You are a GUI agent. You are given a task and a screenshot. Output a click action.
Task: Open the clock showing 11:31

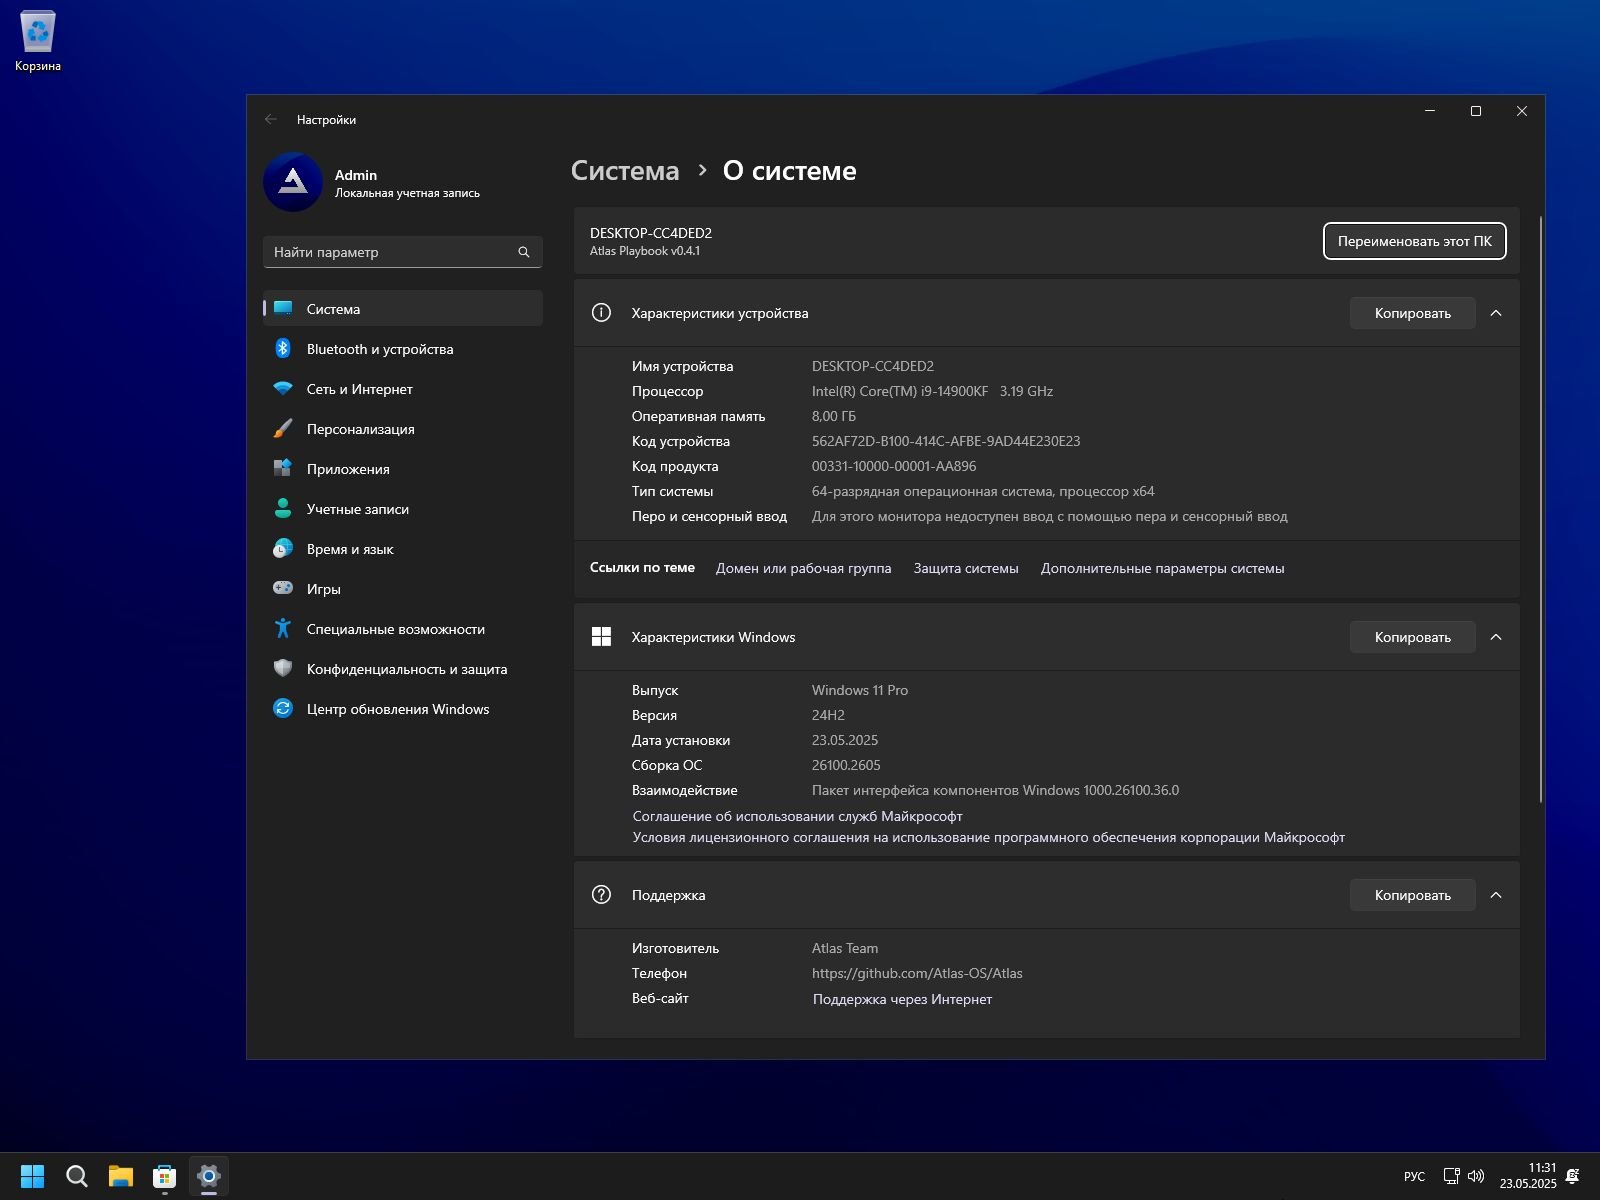click(1527, 1176)
